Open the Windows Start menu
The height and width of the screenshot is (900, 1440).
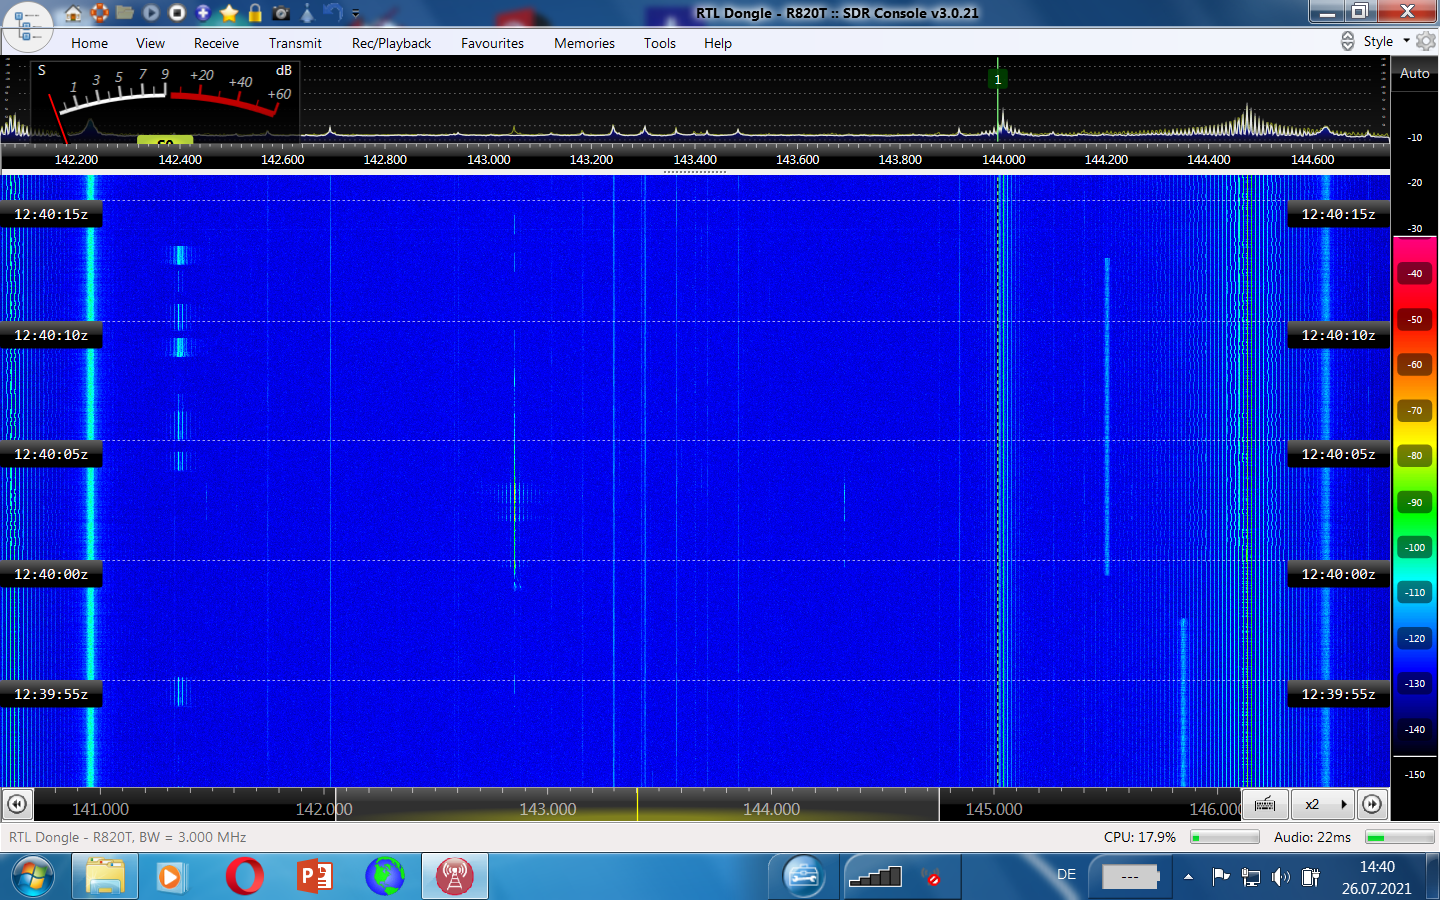point(33,877)
